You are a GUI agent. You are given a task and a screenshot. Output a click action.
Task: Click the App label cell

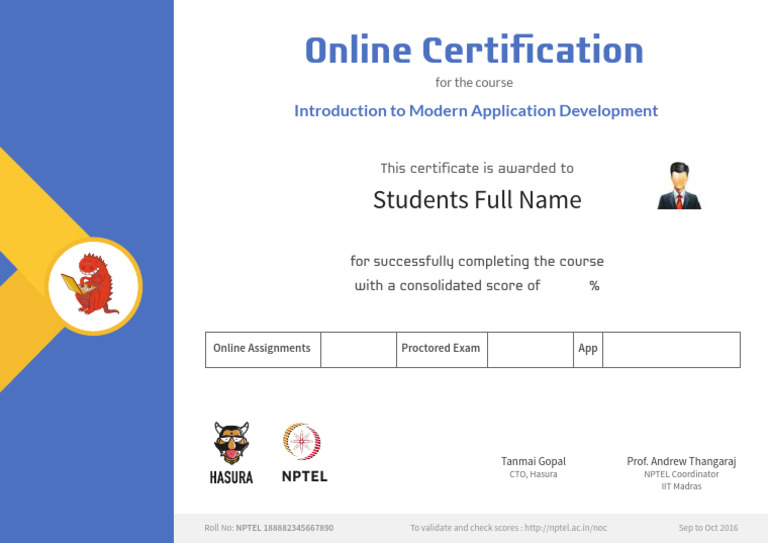click(588, 349)
